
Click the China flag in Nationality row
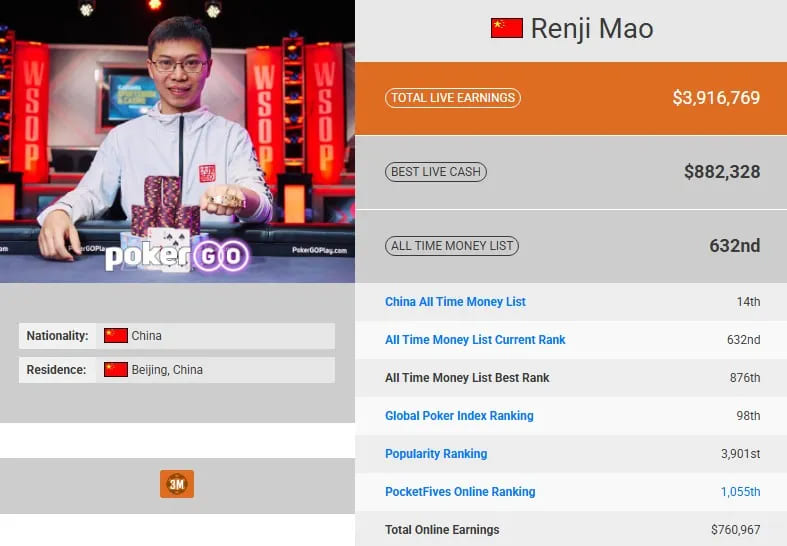pos(116,336)
